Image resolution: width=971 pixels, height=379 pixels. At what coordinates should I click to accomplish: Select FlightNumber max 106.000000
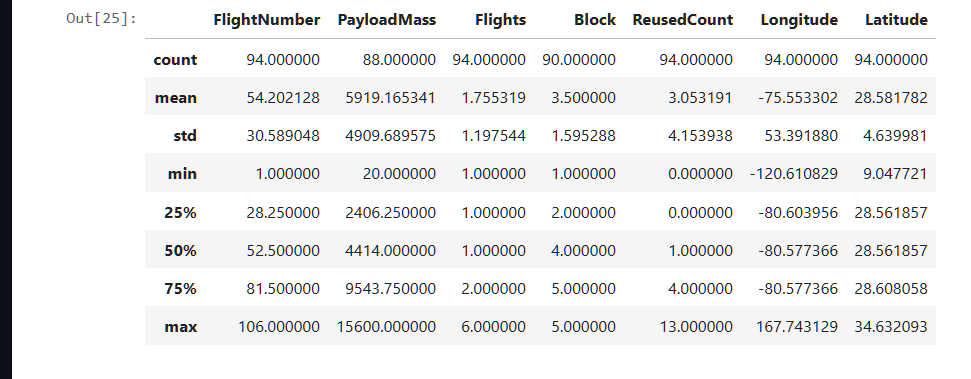point(279,327)
